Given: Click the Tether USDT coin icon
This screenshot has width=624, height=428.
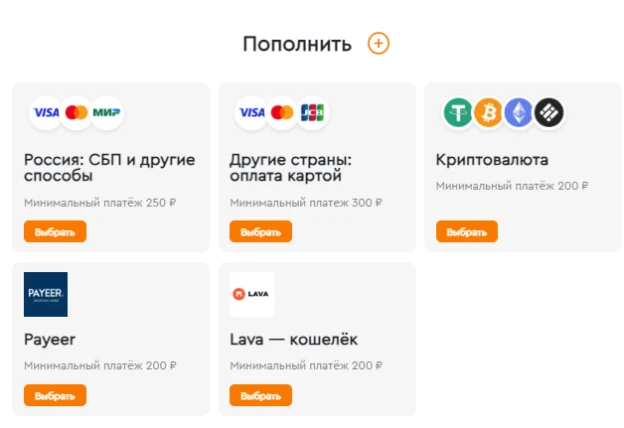Looking at the screenshot, I should pos(458,113).
